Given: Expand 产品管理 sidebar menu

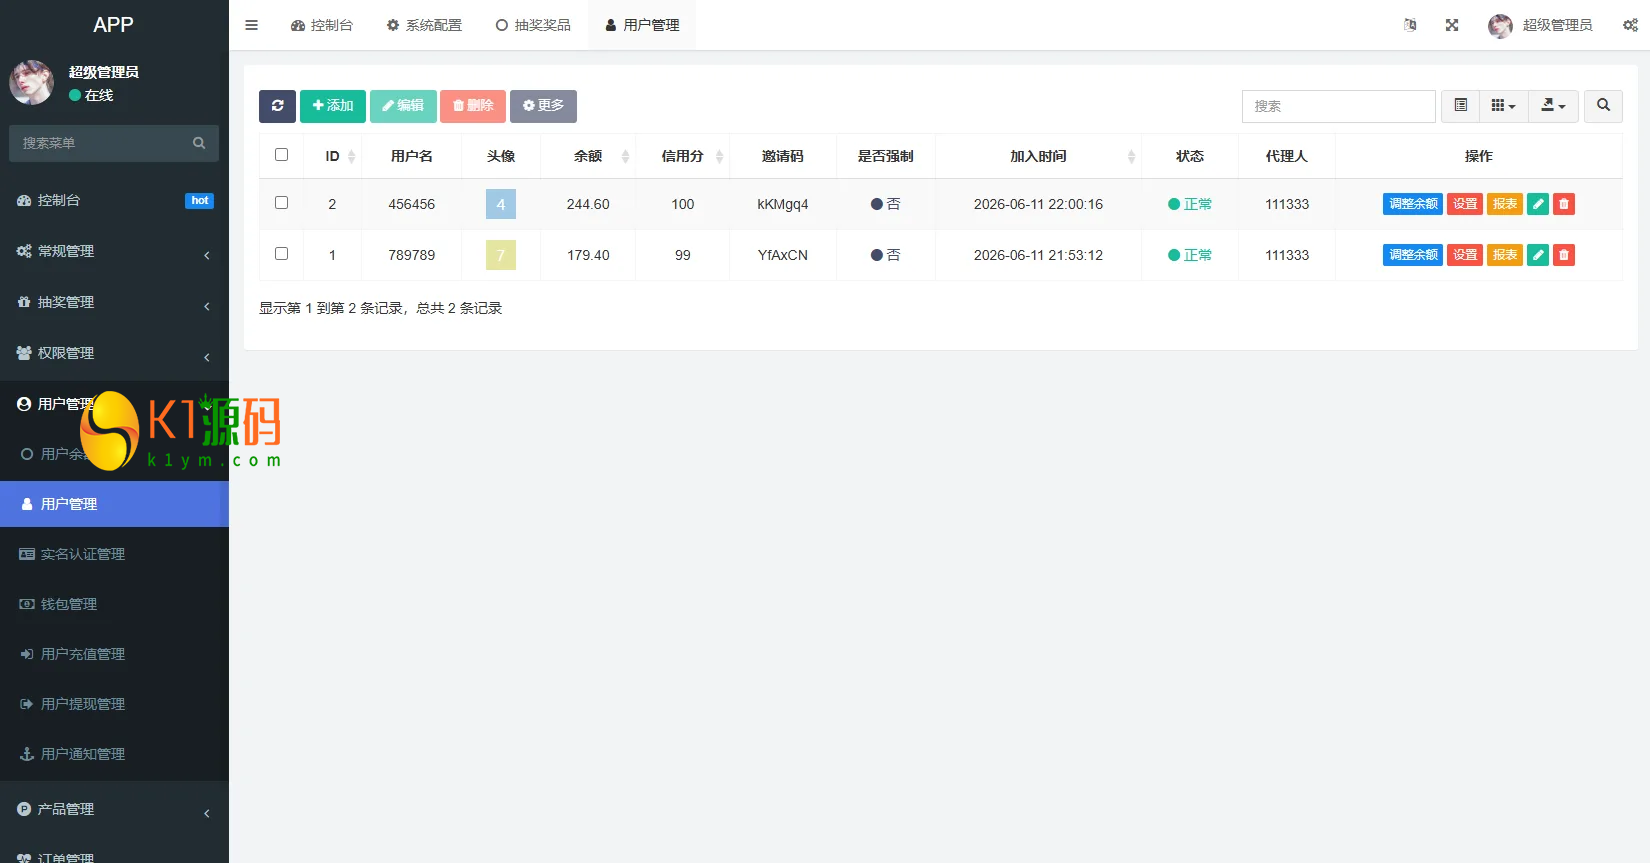Looking at the screenshot, I should 114,809.
